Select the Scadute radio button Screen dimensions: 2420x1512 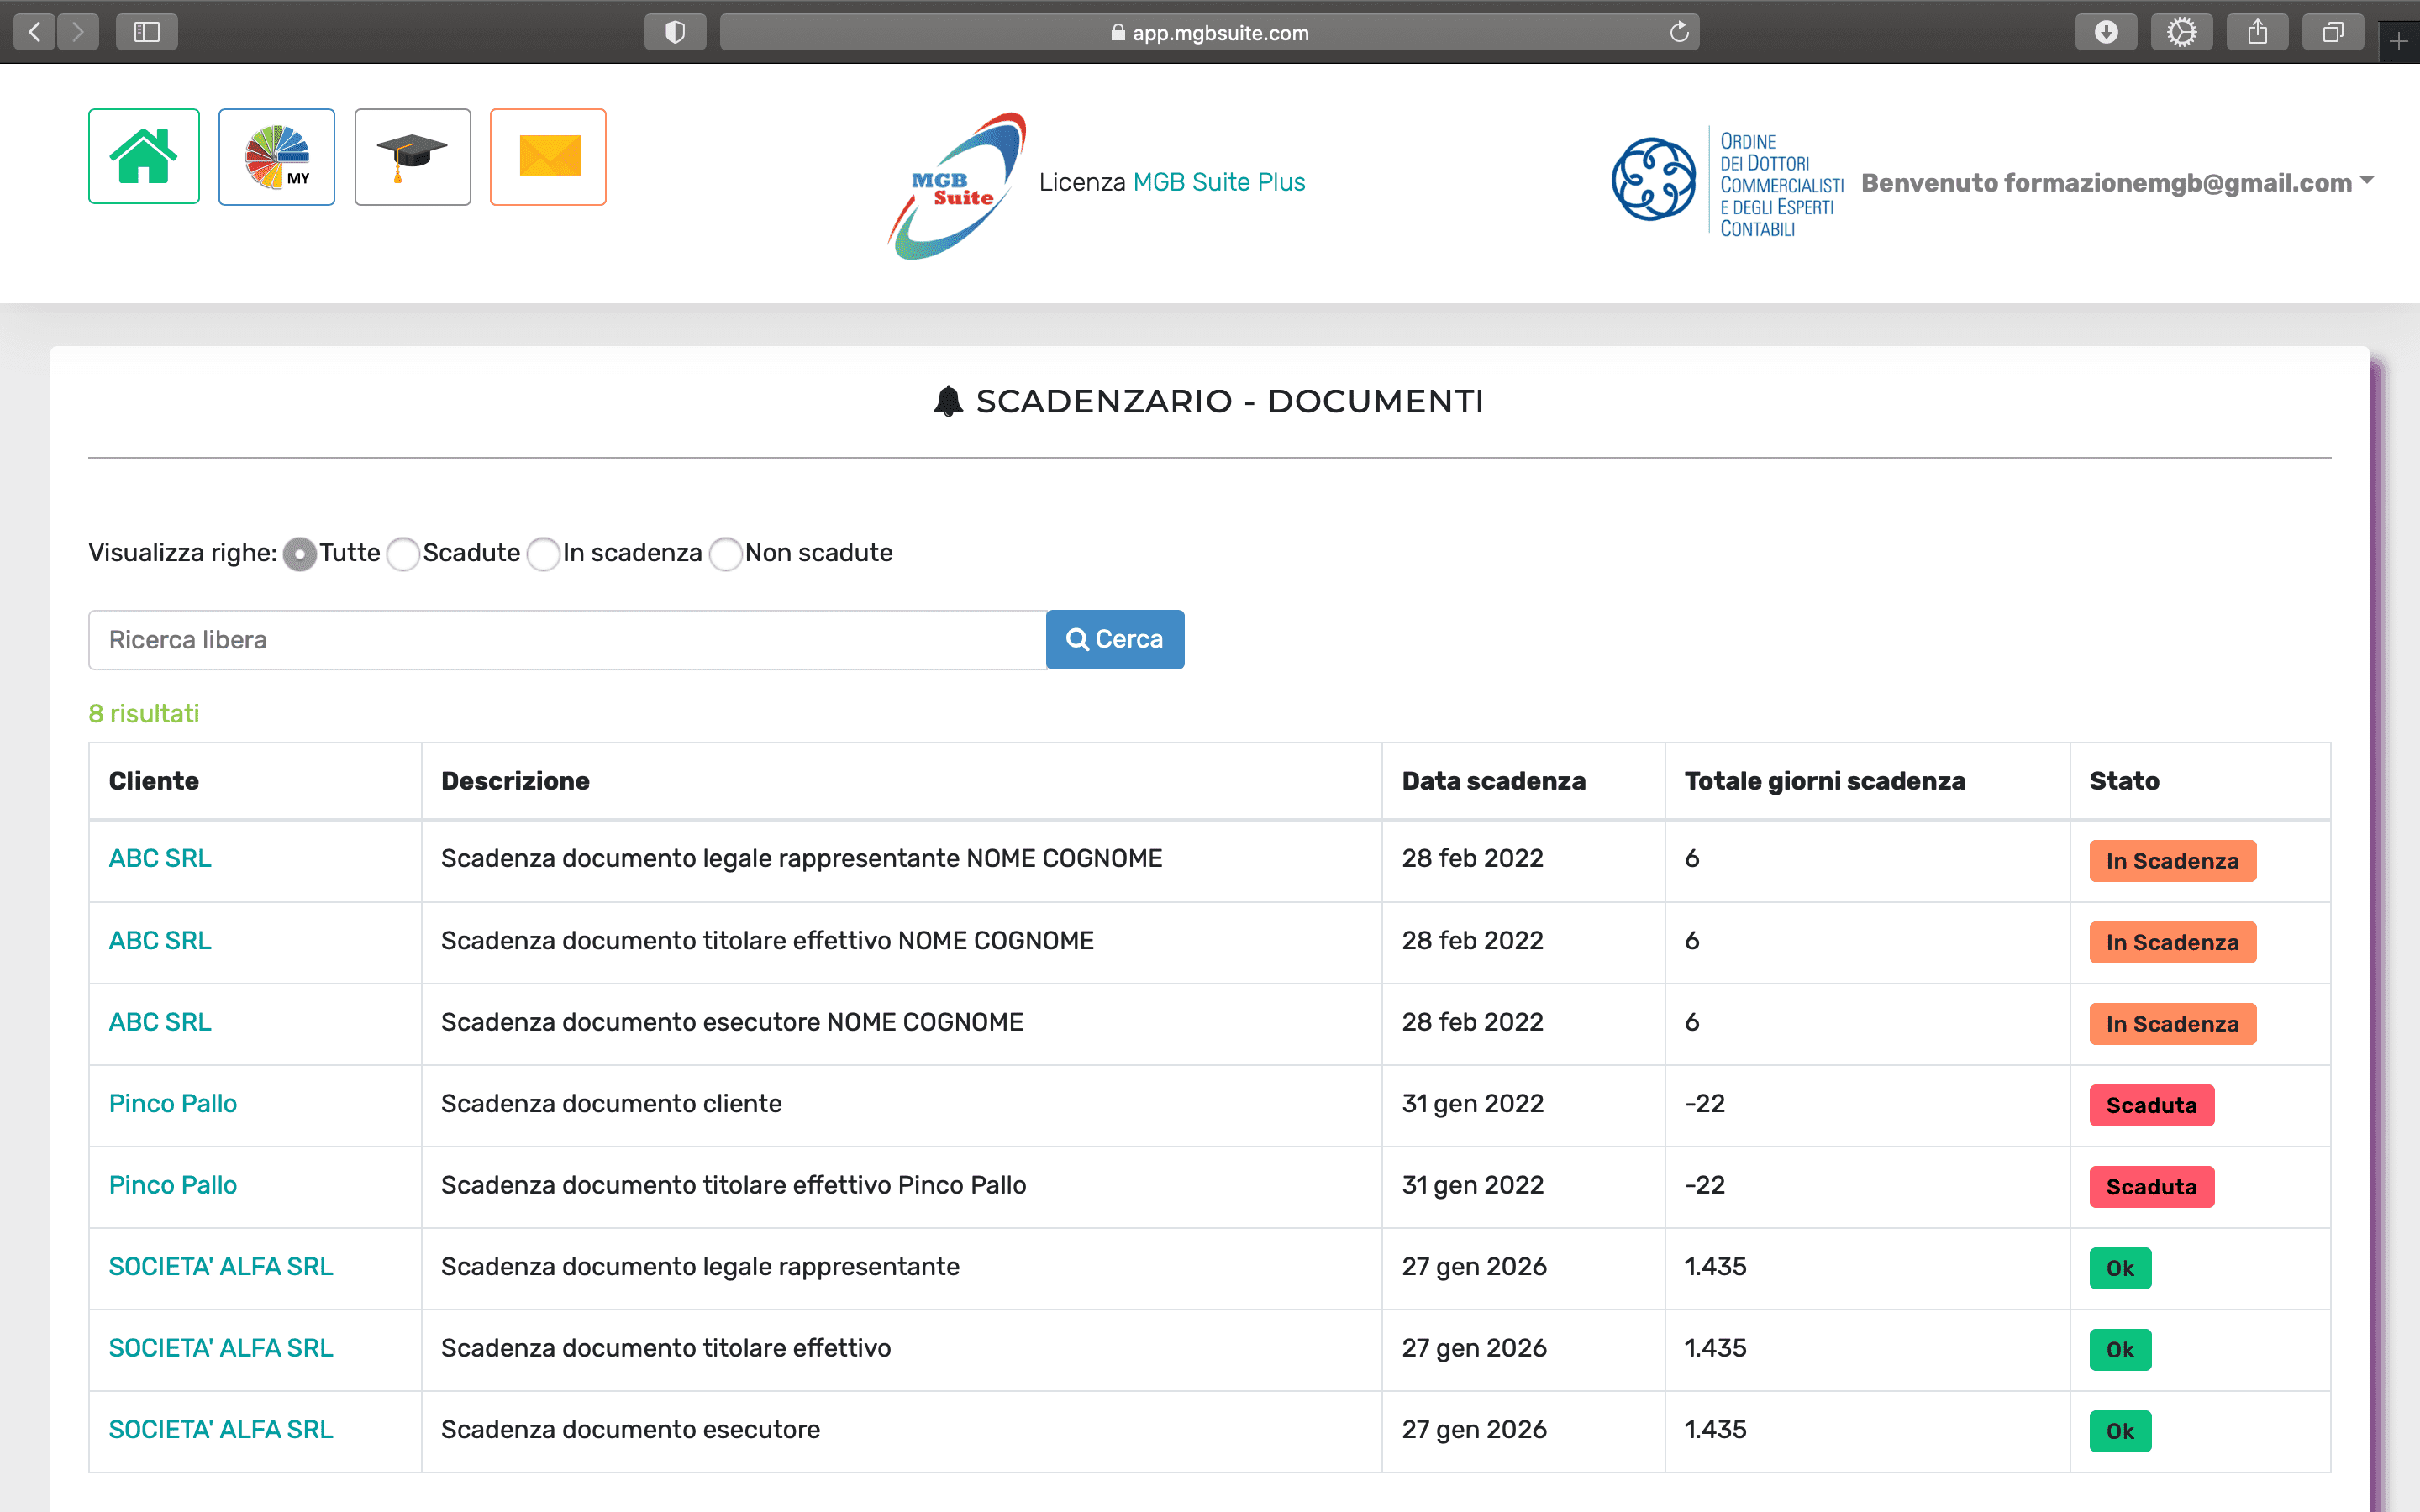[x=403, y=554]
